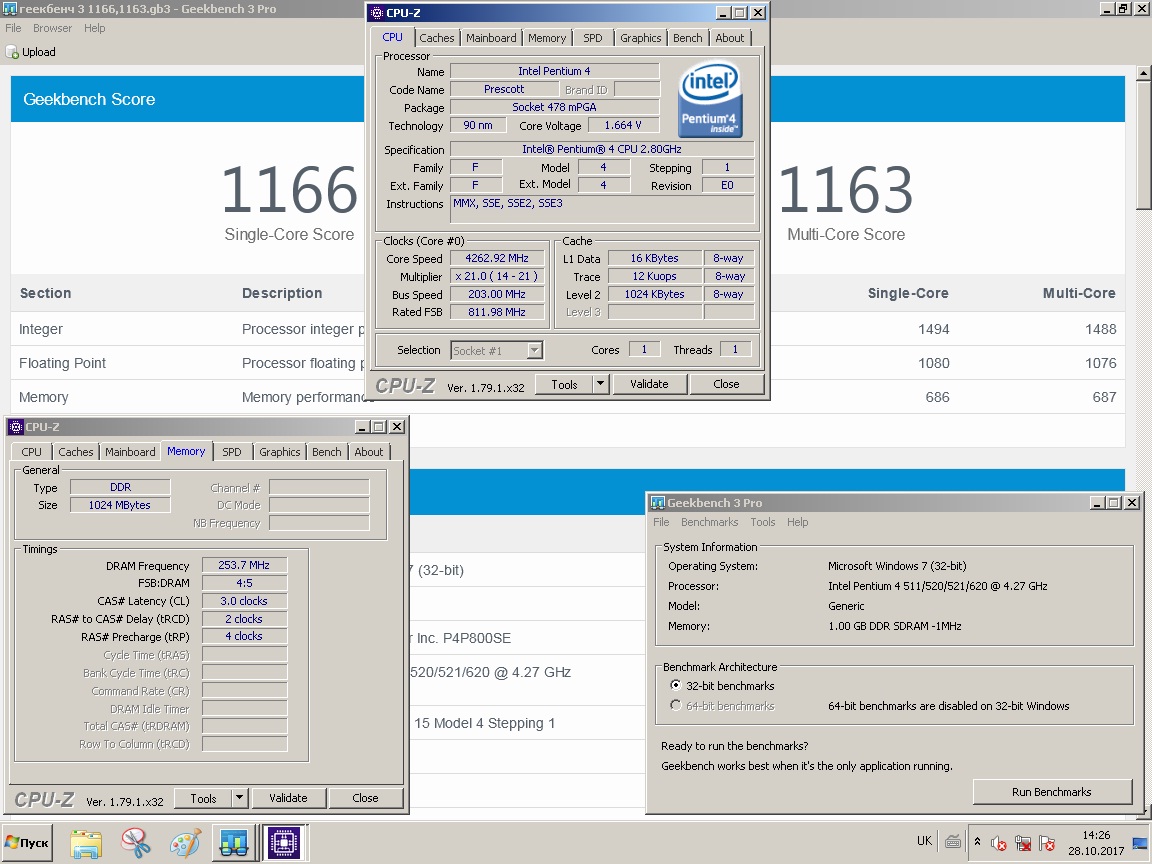Click the CPU-Z title icon in Memory window
Screen dimensions: 1152x864
(15, 427)
